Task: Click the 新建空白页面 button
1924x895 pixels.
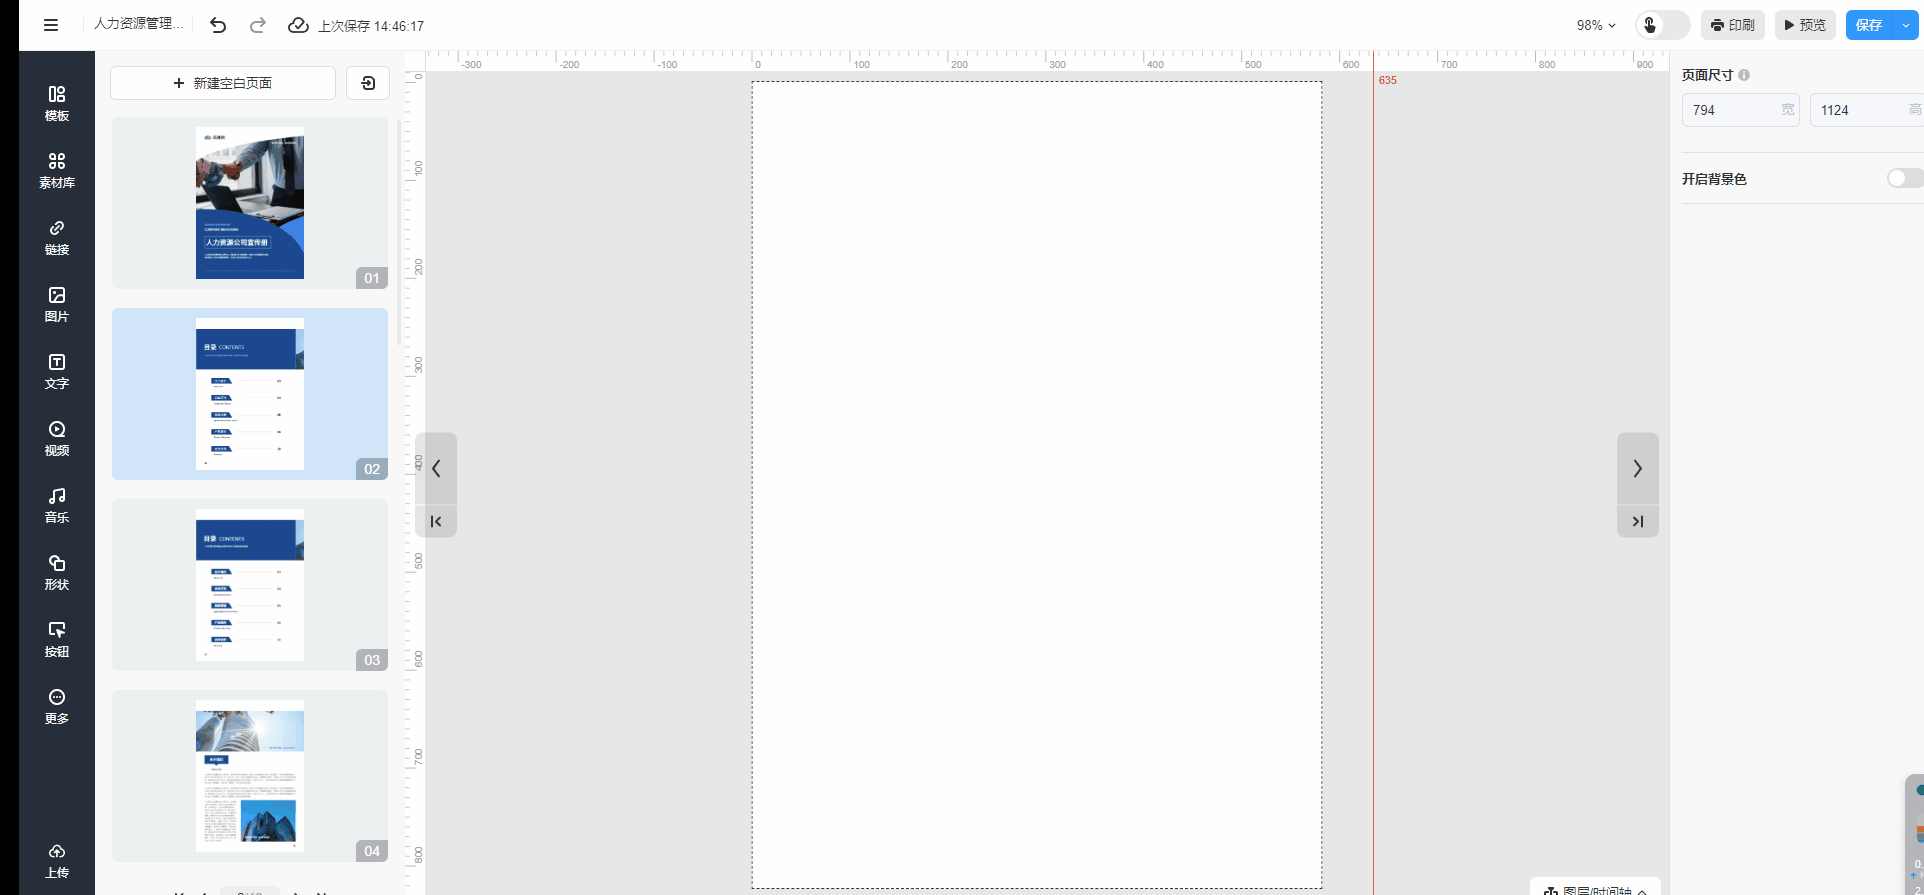Action: pyautogui.click(x=223, y=83)
